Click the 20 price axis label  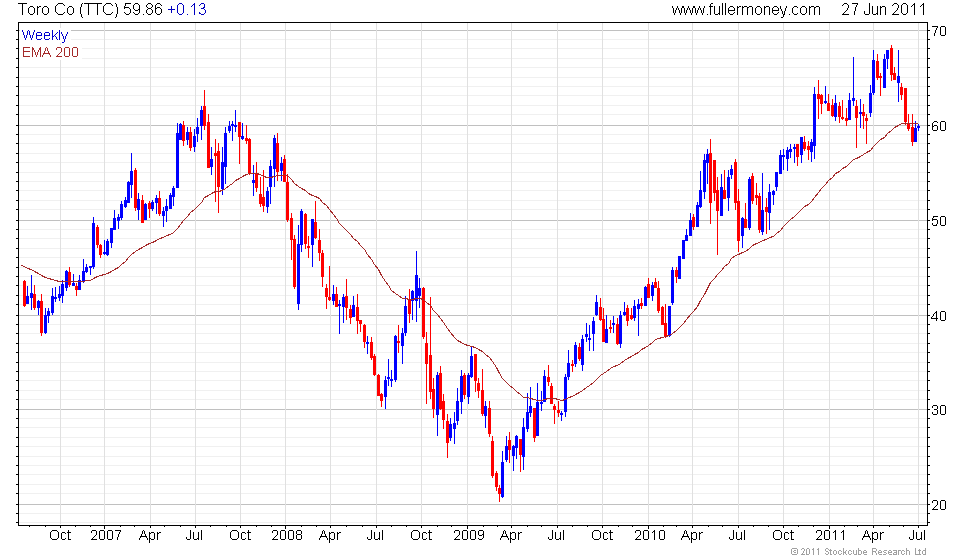[939, 505]
